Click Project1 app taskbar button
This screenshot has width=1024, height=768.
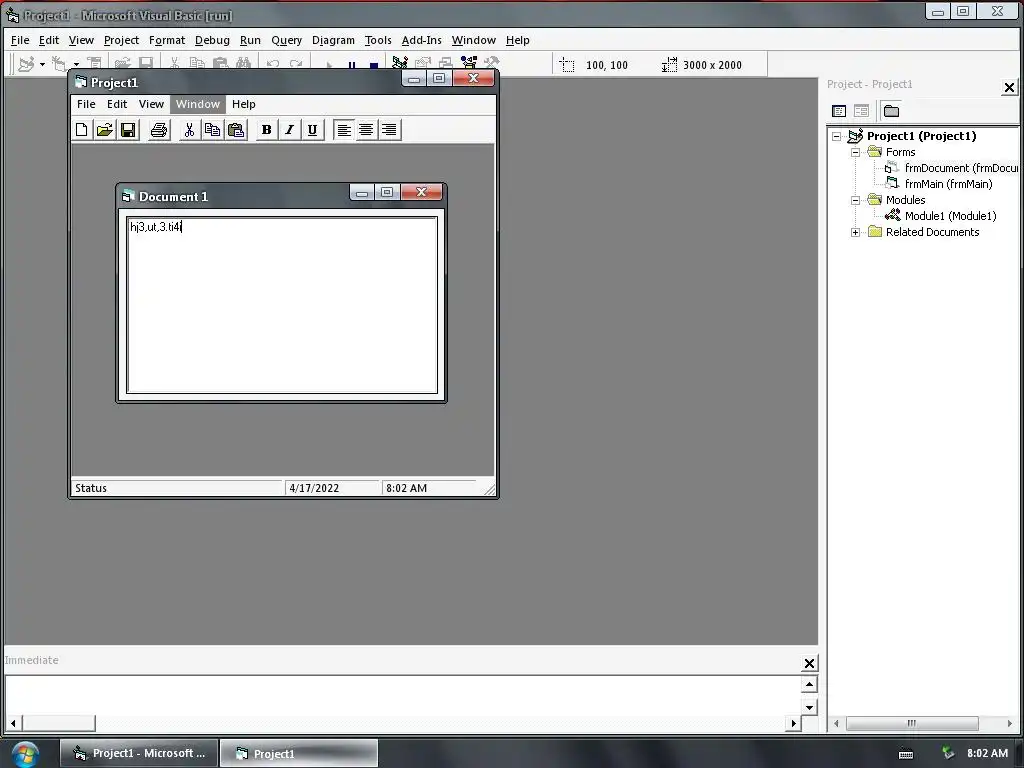(298, 754)
